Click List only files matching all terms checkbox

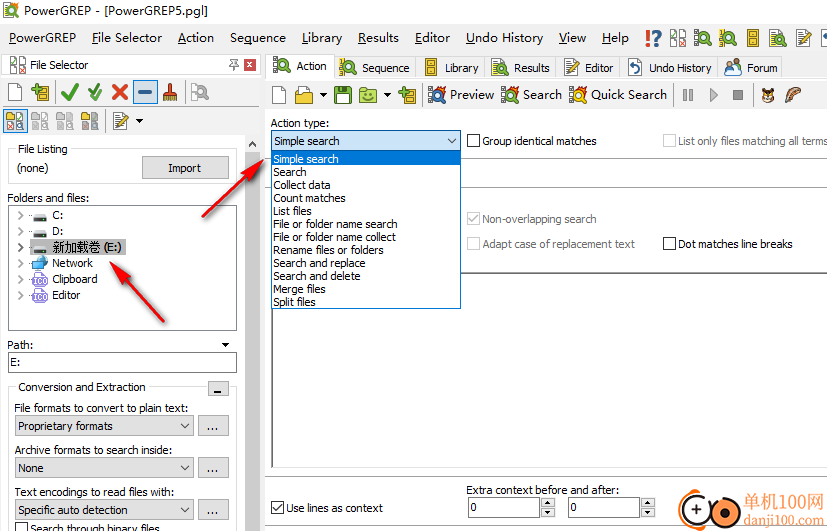point(669,141)
